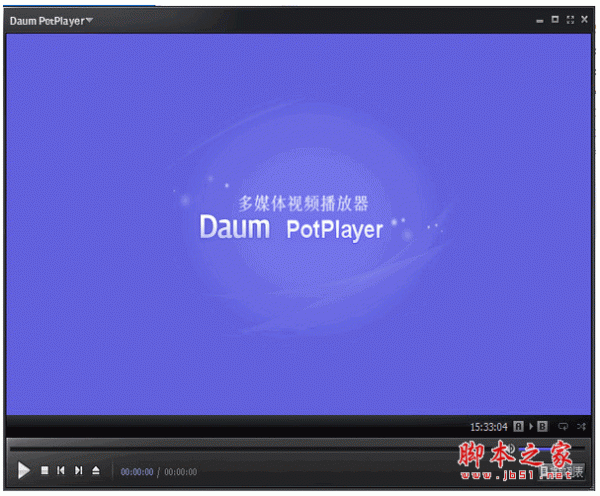Open the Daum PotPlayer main menu dropdown
The height and width of the screenshot is (496, 600).
[51, 21]
